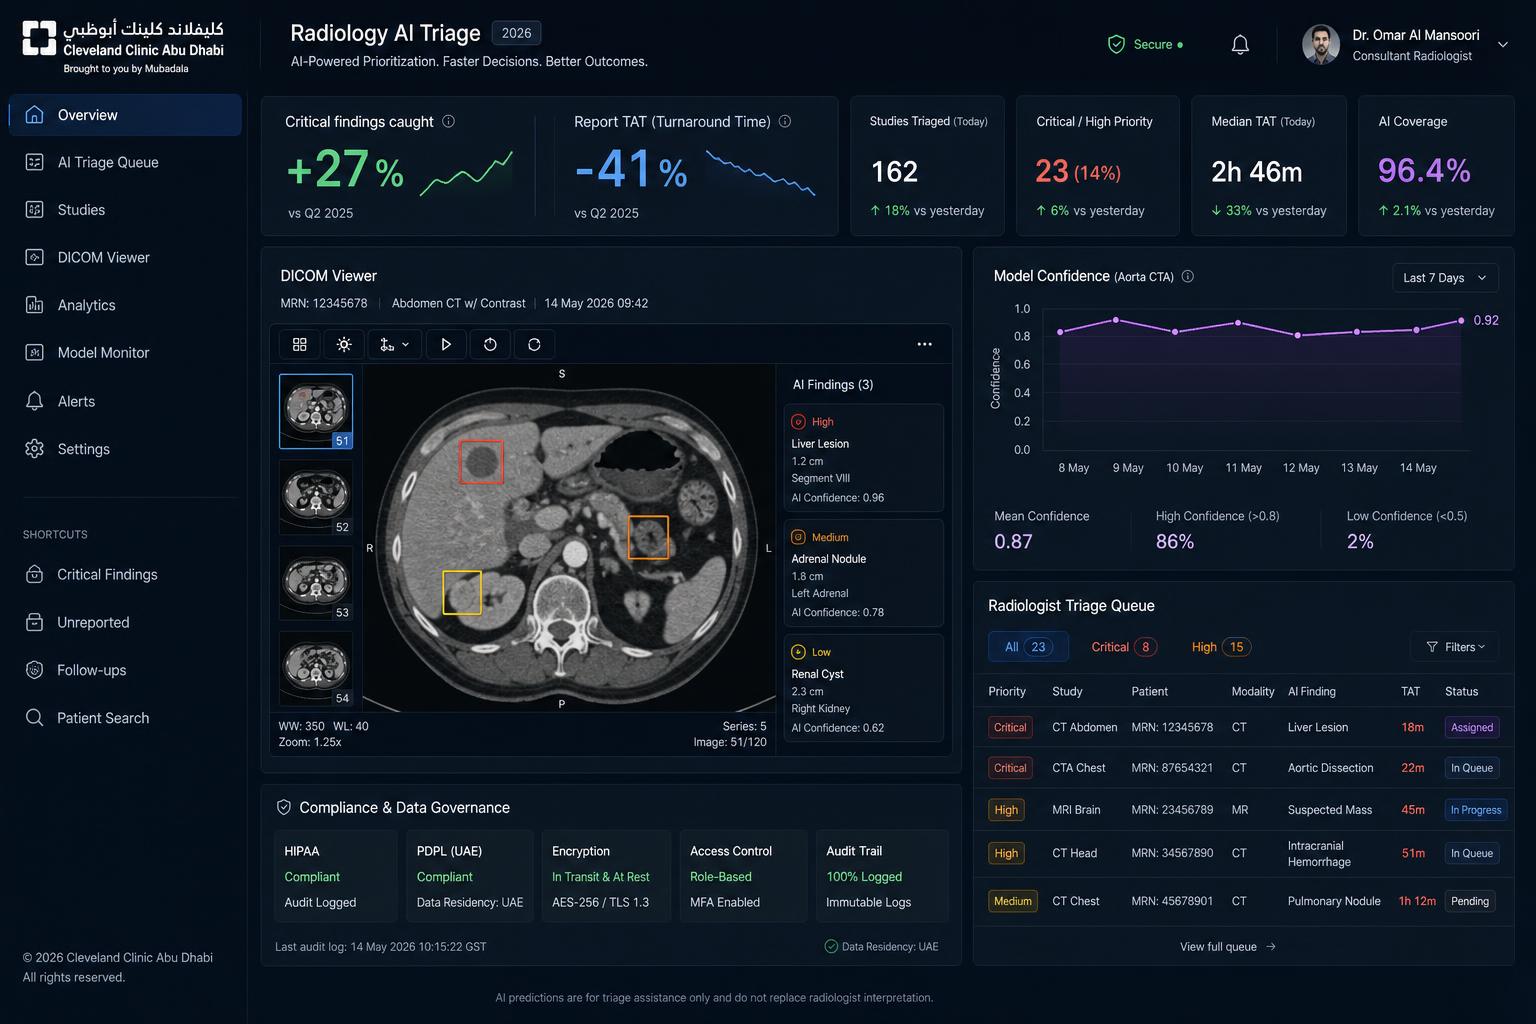Click Critical priority badge for CT Abdomen

click(1010, 728)
